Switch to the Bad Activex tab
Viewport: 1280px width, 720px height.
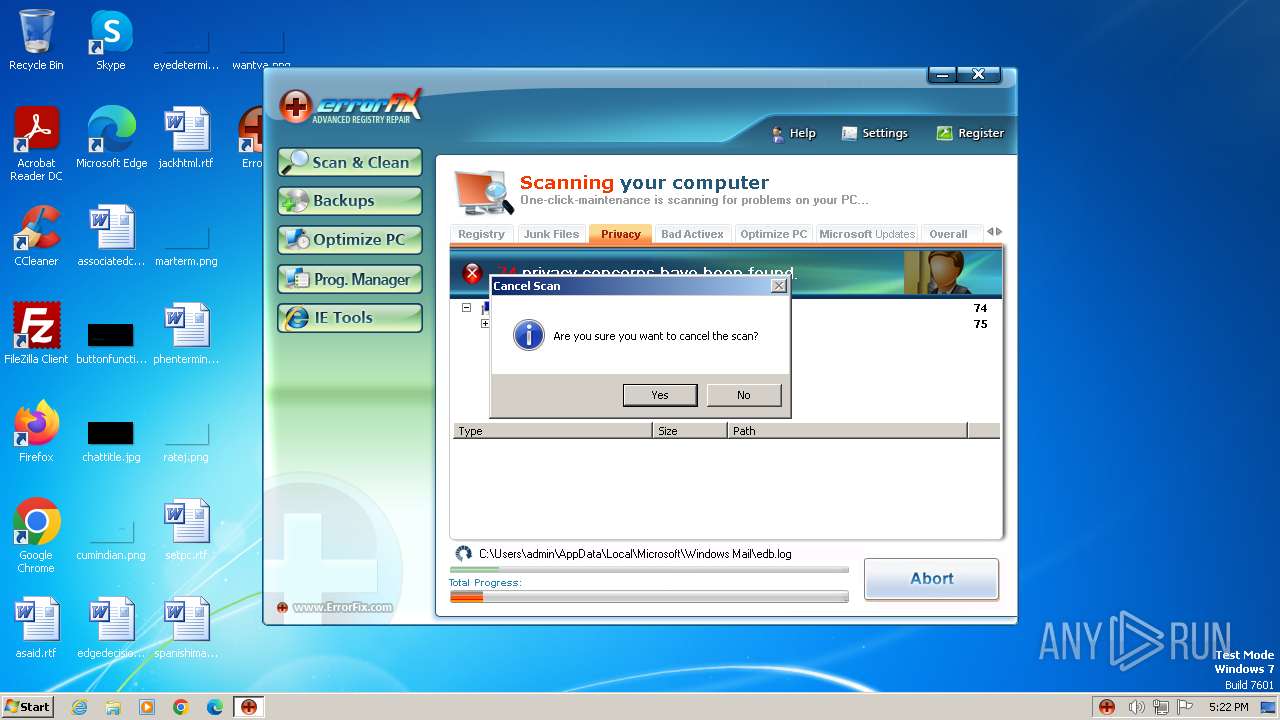(x=692, y=234)
